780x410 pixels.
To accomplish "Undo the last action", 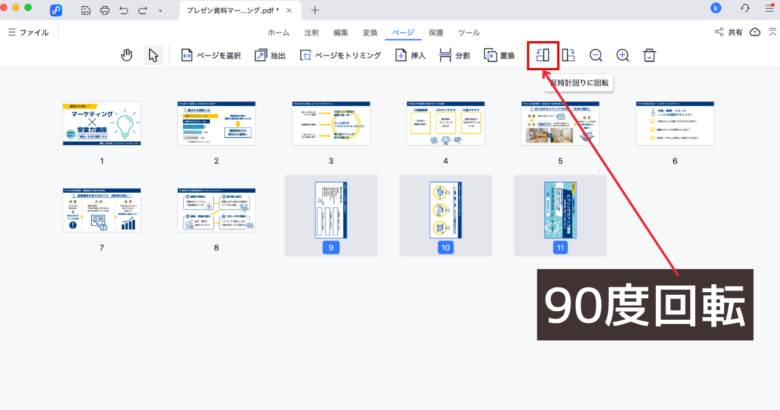I will [123, 10].
